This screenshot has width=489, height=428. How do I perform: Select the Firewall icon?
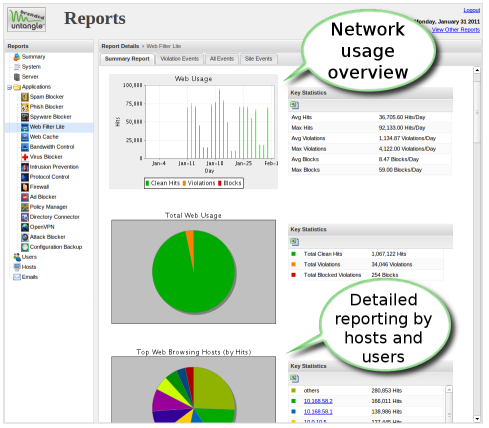coord(25,187)
